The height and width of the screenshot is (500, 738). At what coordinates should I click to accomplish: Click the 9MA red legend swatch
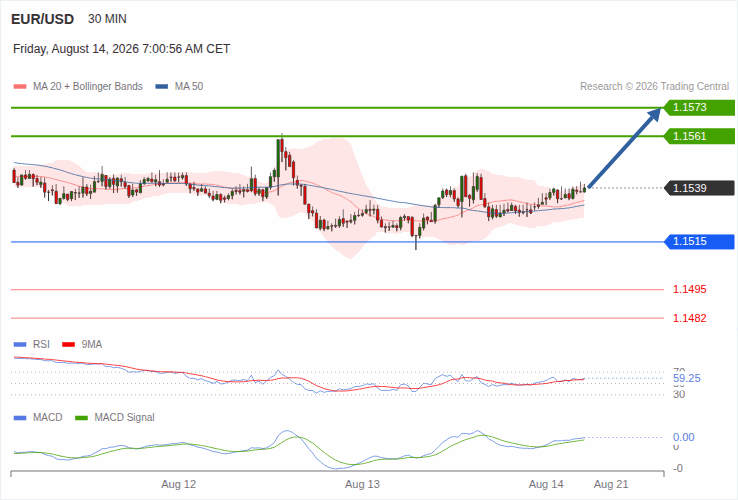69,345
